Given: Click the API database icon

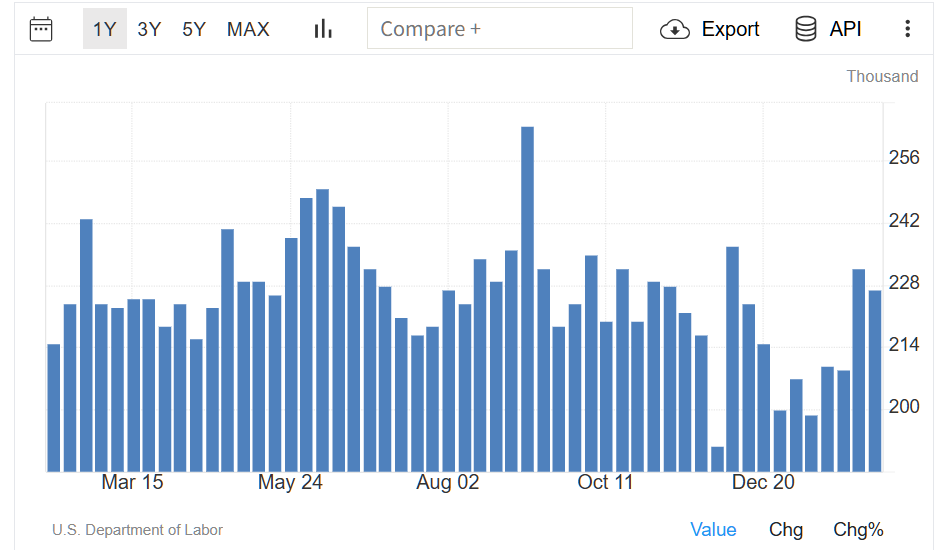Looking at the screenshot, I should (x=806, y=29).
